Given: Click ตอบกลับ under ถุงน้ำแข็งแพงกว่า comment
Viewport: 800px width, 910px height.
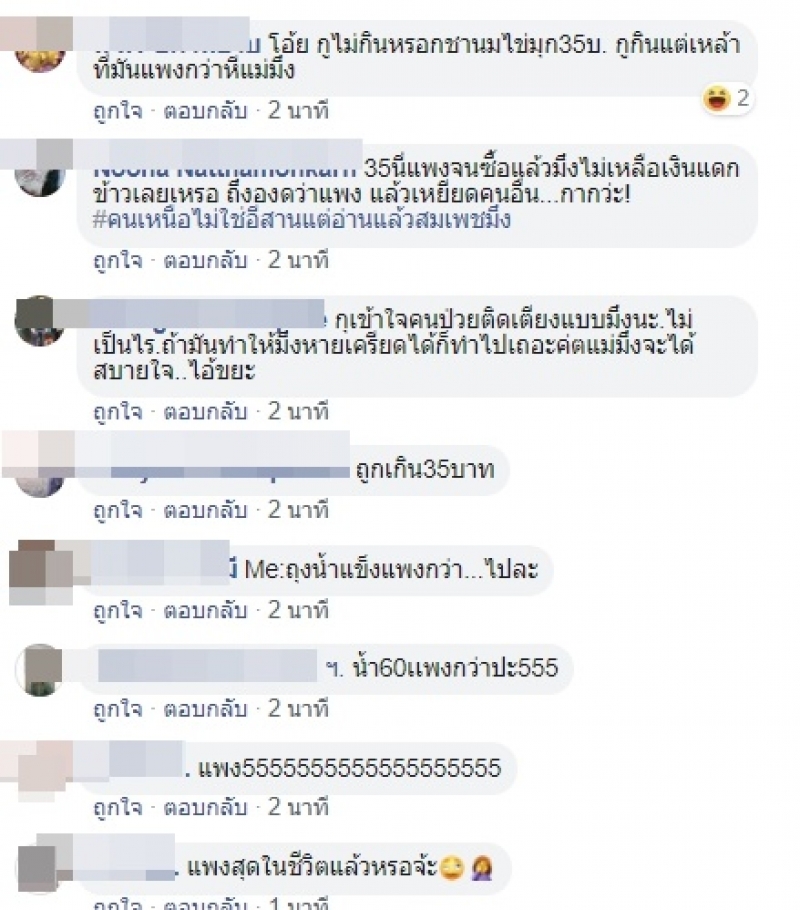Looking at the screenshot, I should 206,610.
